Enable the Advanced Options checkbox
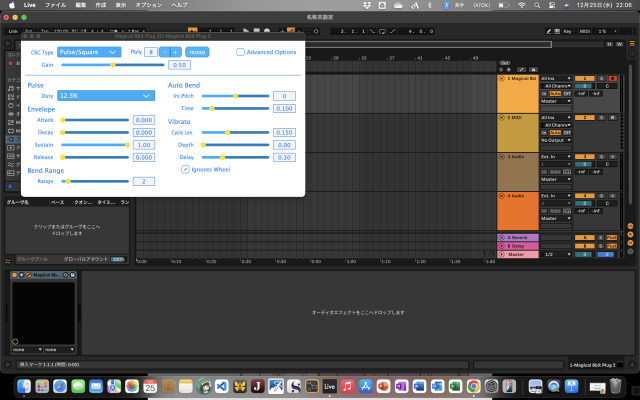Image resolution: width=640 pixels, height=400 pixels. tap(241, 52)
